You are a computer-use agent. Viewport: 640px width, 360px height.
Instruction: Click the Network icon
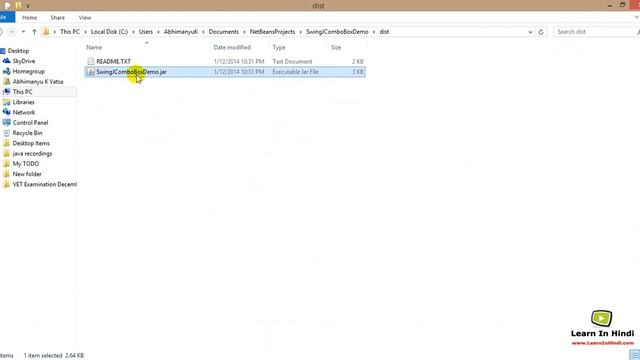point(6,112)
